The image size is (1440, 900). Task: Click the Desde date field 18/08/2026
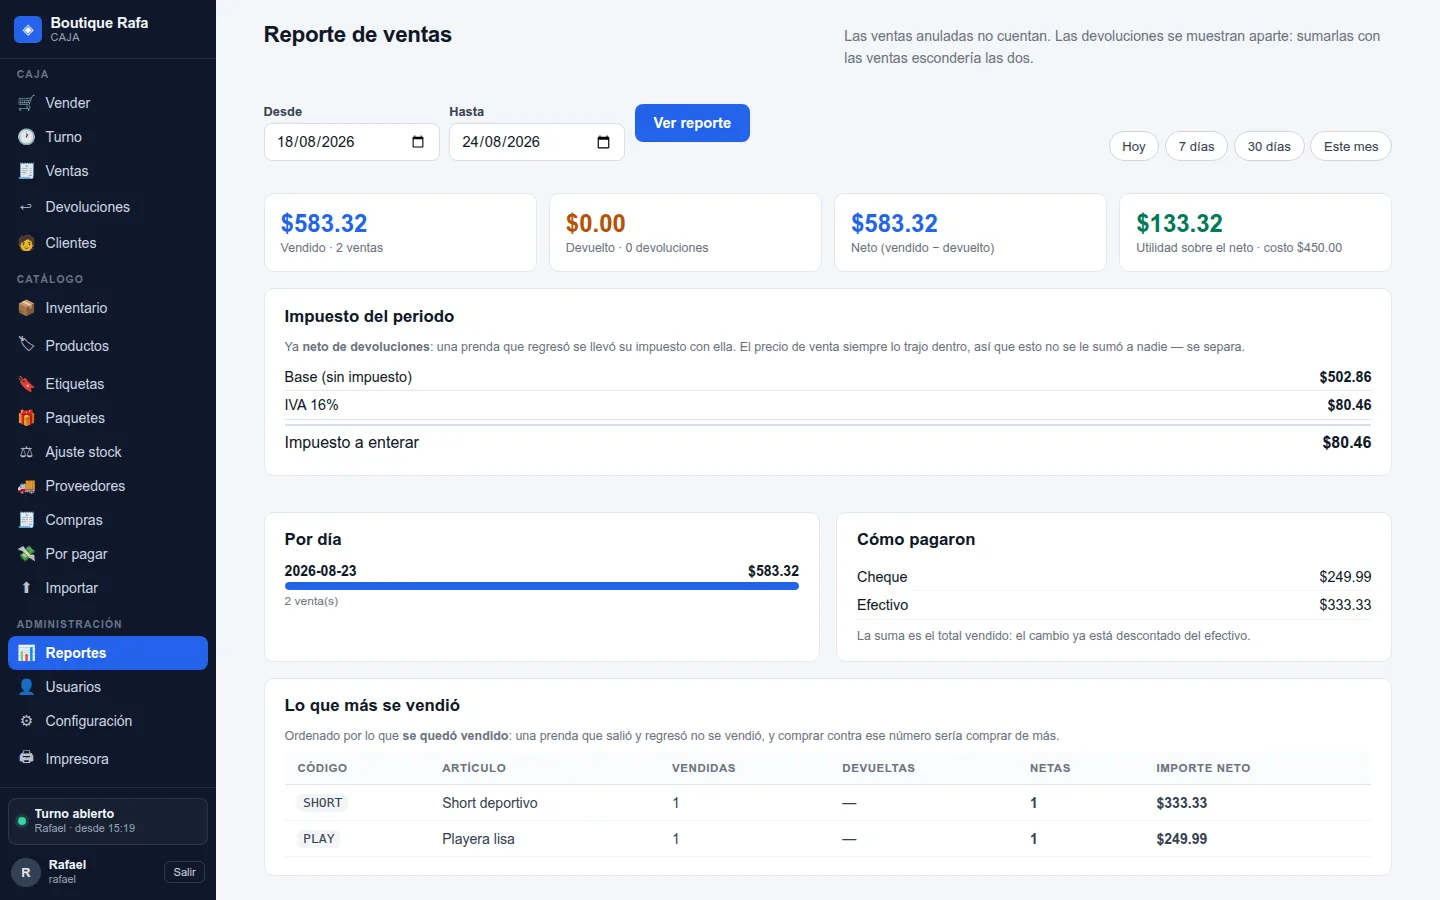tap(352, 142)
